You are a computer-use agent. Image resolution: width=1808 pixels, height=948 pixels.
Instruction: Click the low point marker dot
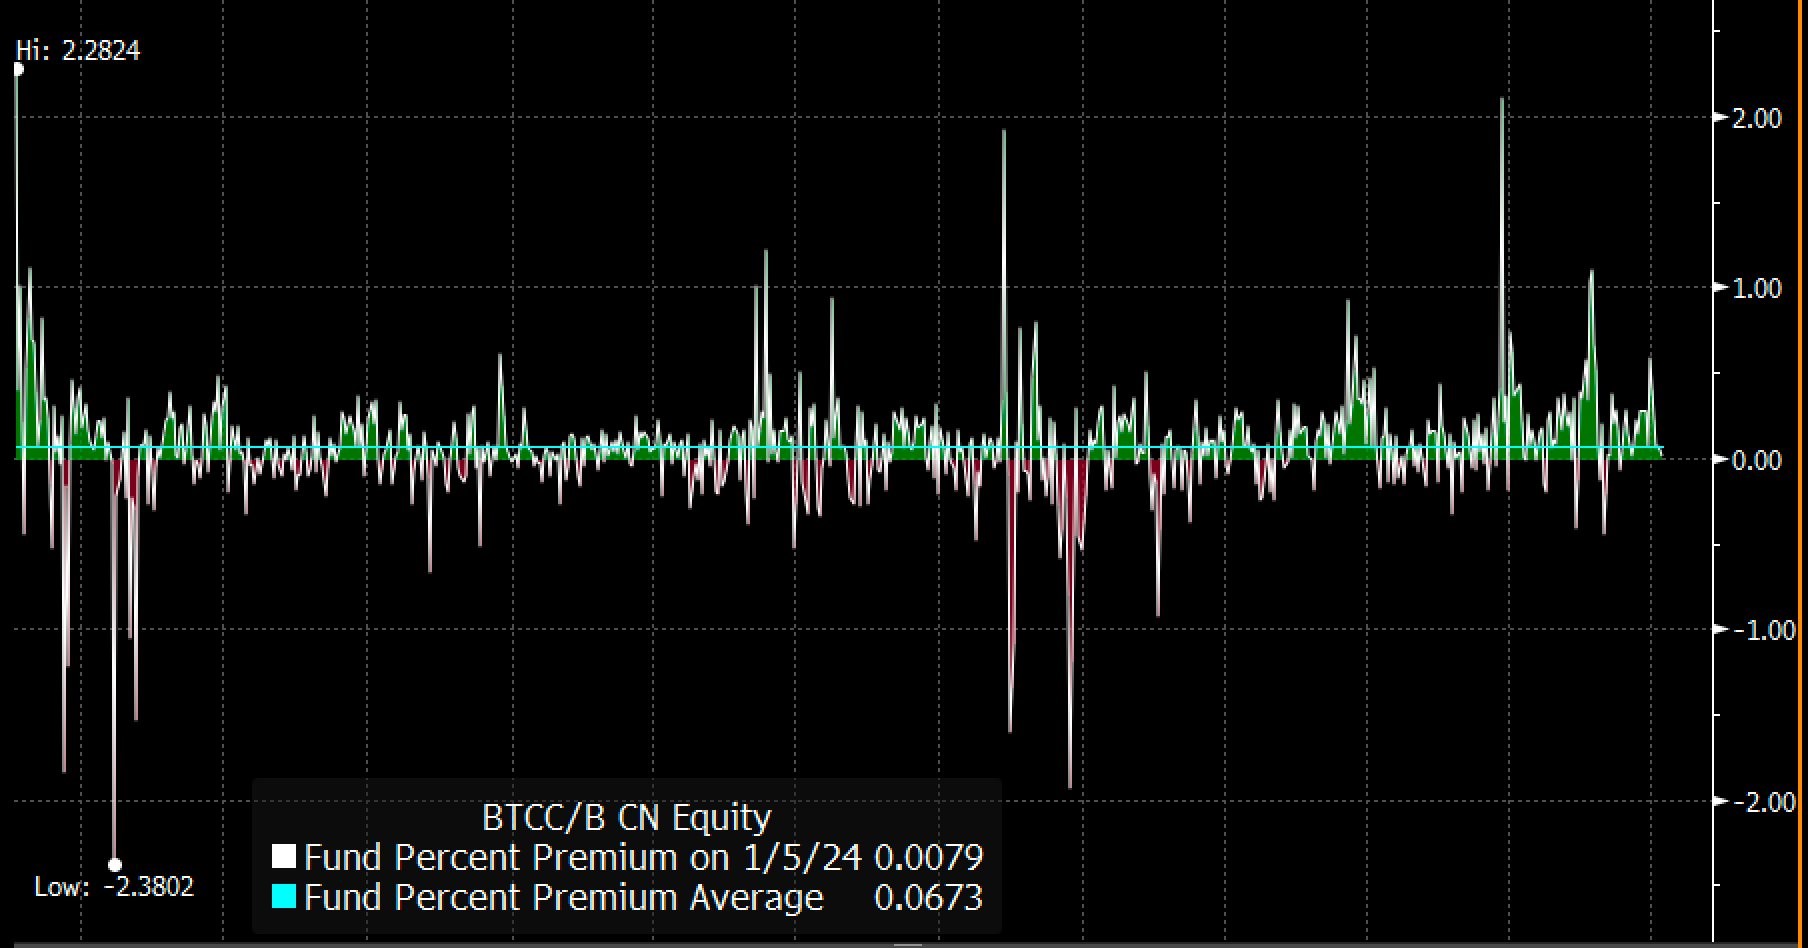115,865
